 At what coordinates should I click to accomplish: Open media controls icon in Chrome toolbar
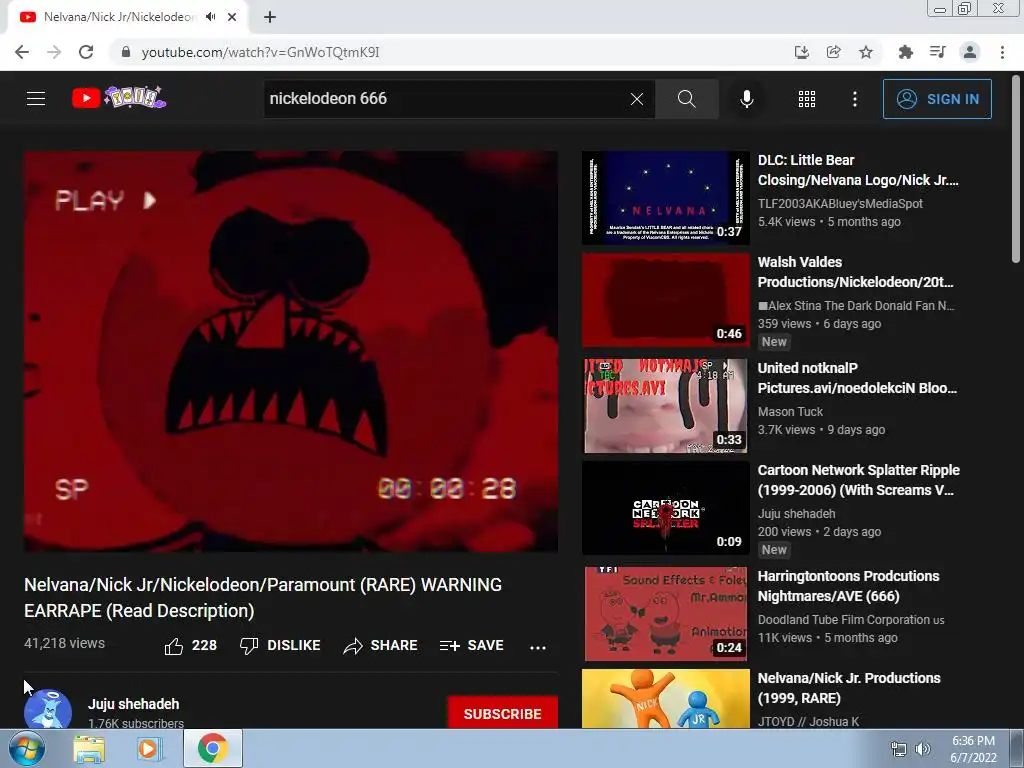pyautogui.click(x=937, y=52)
